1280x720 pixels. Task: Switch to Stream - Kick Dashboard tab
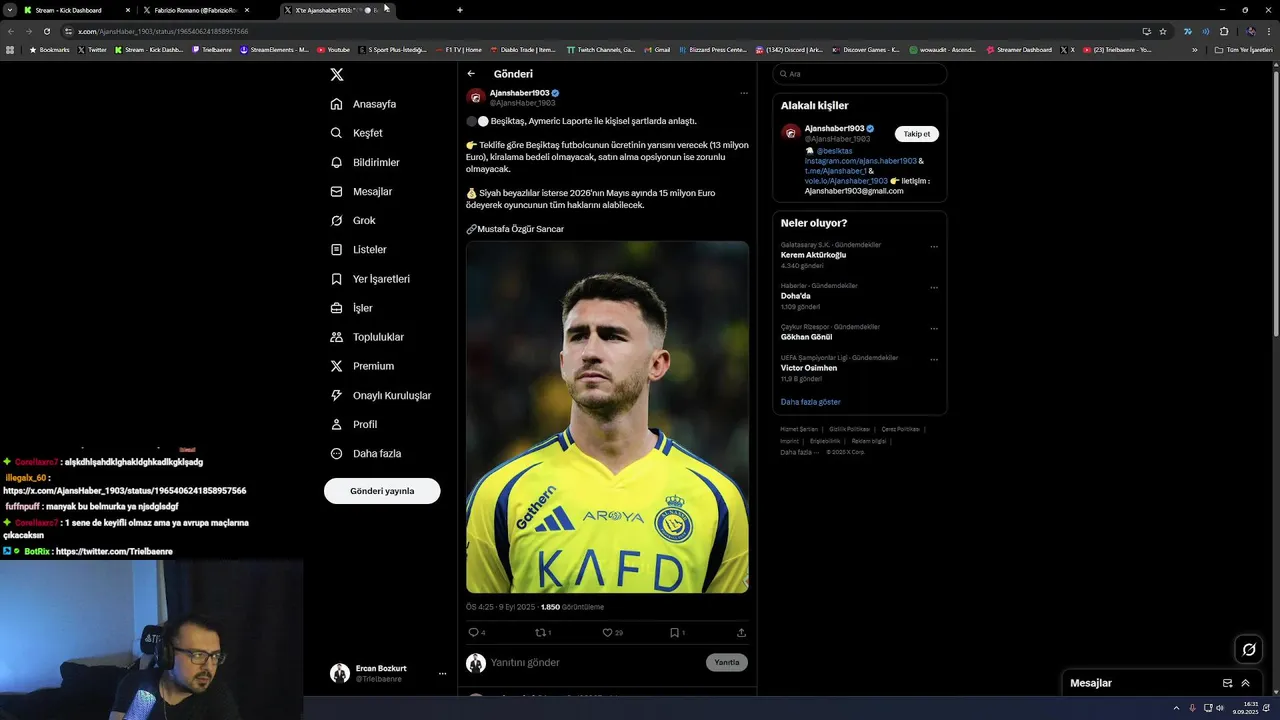[x=77, y=10]
